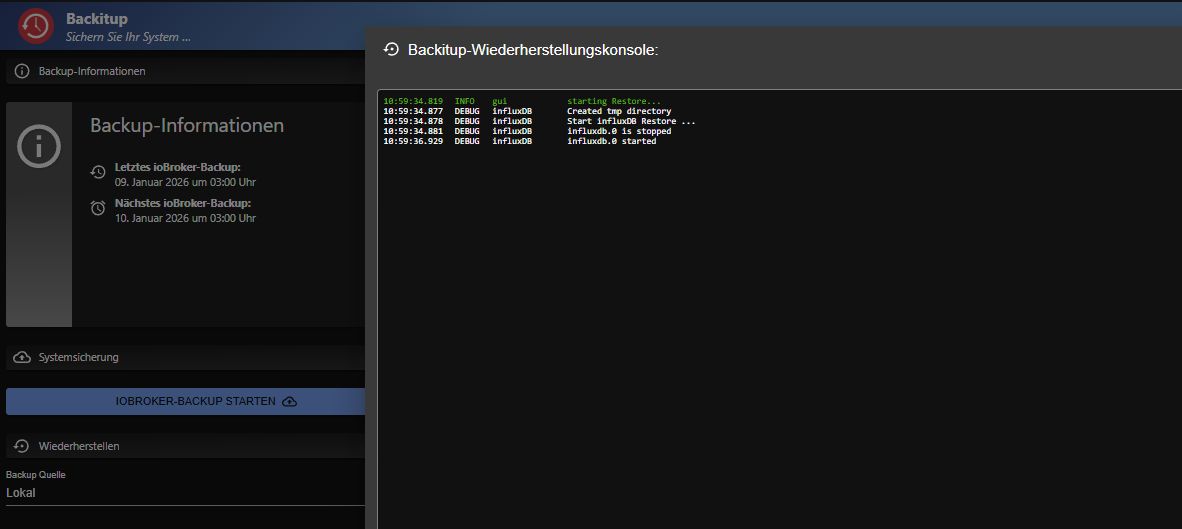1182x529 pixels.
Task: Click the 'gui' source label in first log line
Action: tap(500, 101)
